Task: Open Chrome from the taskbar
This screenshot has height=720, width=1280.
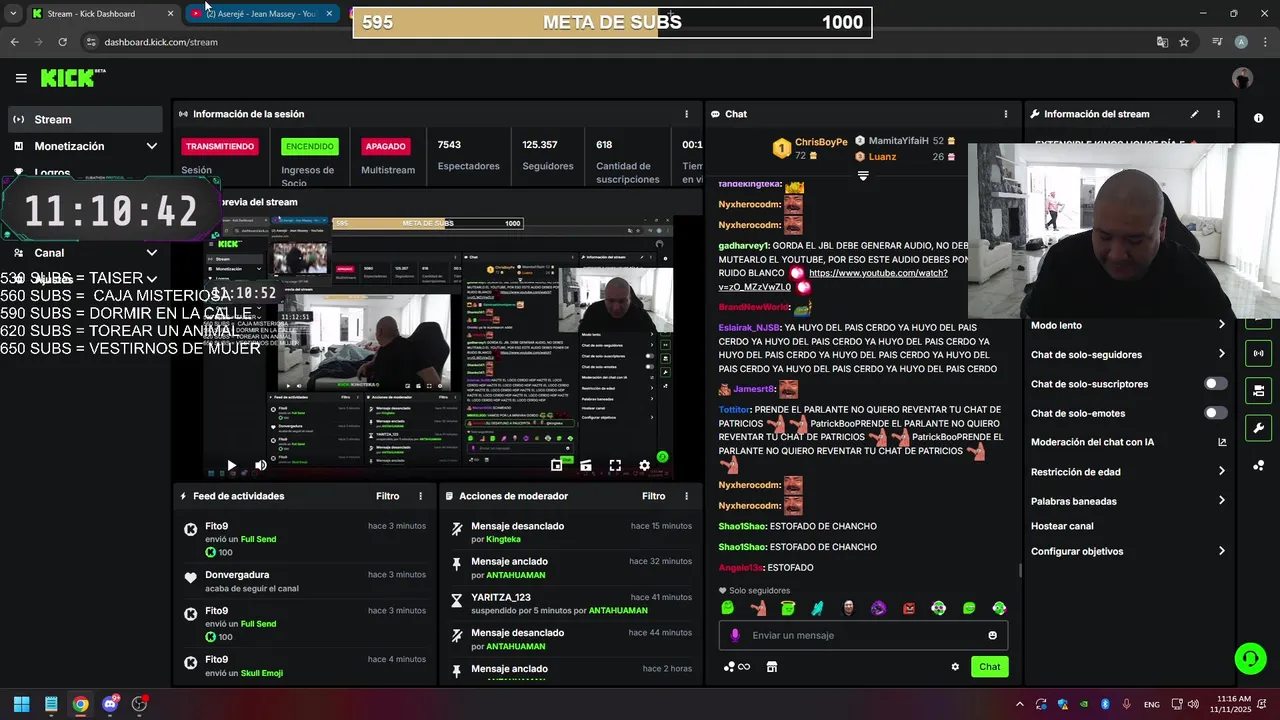Action: 80,704
